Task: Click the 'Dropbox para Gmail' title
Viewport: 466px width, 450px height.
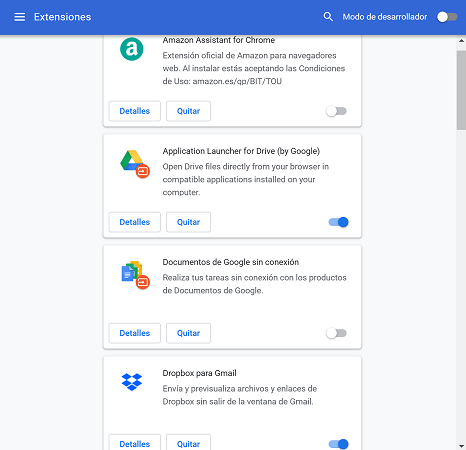Action: pyautogui.click(x=199, y=373)
